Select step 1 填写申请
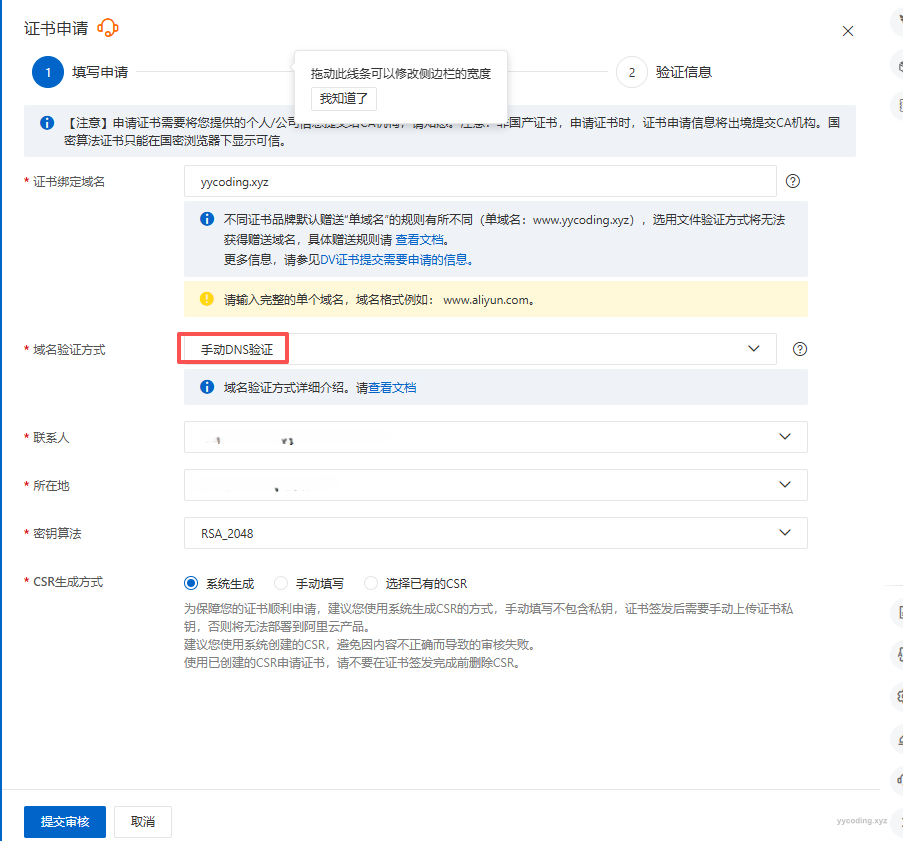This screenshot has width=903, height=841. click(48, 72)
